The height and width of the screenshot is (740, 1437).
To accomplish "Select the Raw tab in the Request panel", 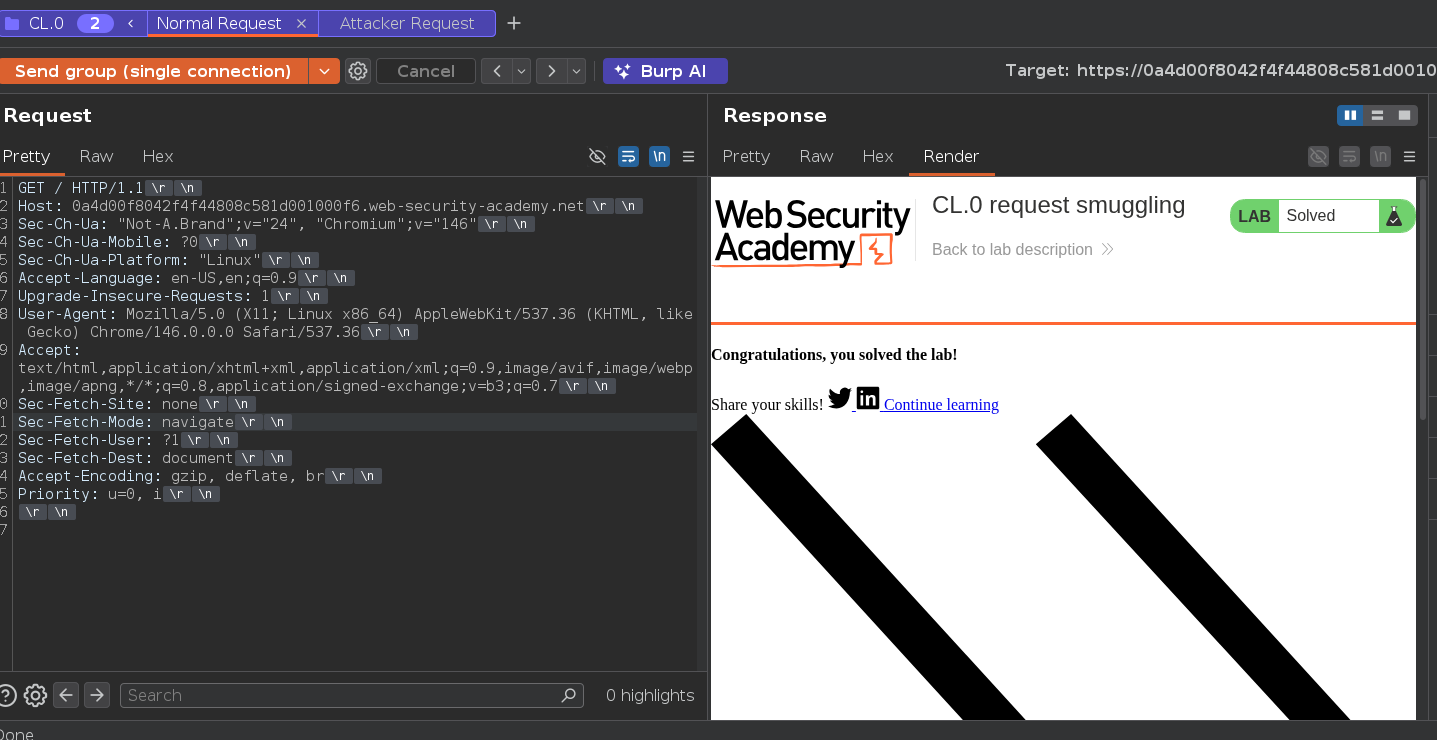I will (x=97, y=156).
